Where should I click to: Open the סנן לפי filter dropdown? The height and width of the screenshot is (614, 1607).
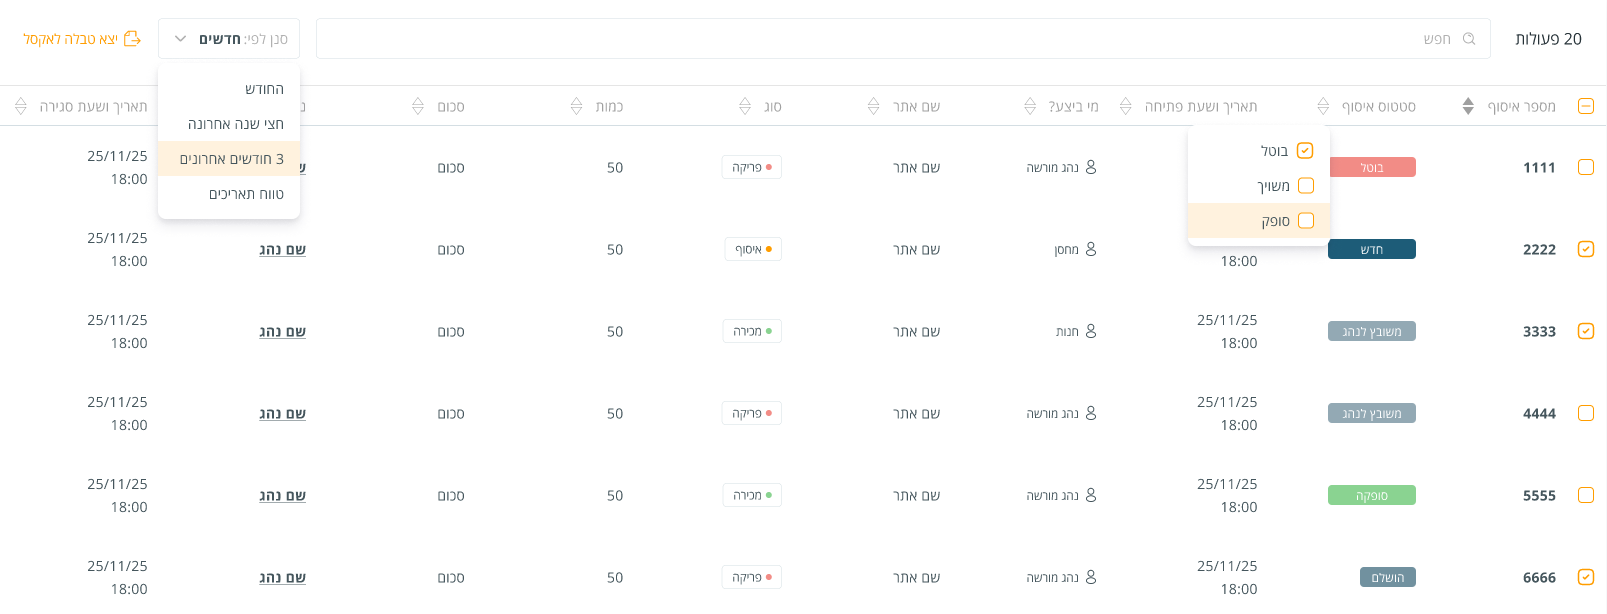(229, 39)
